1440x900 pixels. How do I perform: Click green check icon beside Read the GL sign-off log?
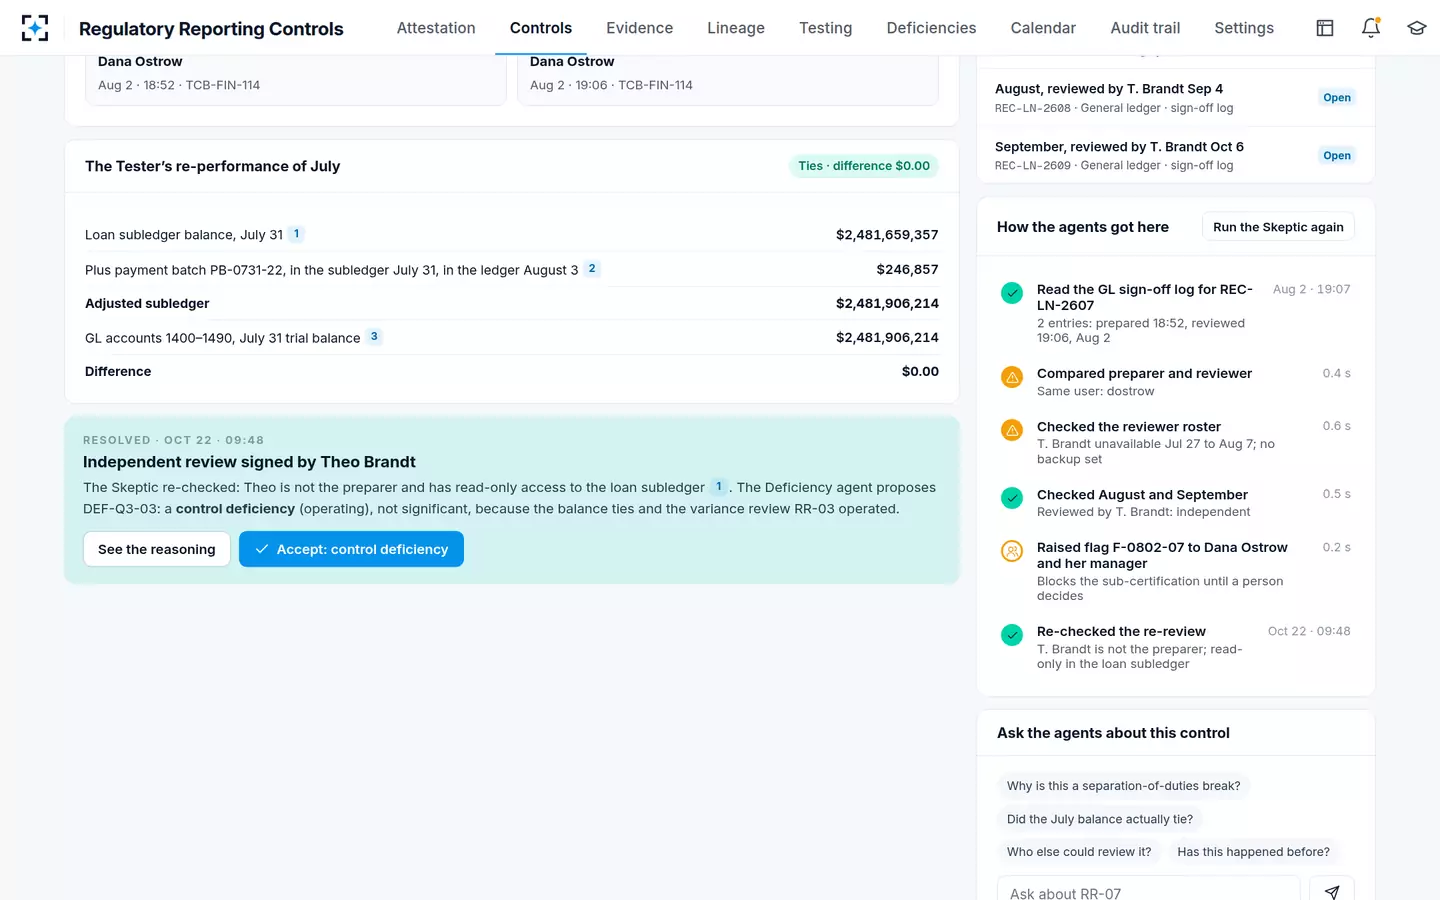pyautogui.click(x=1012, y=293)
